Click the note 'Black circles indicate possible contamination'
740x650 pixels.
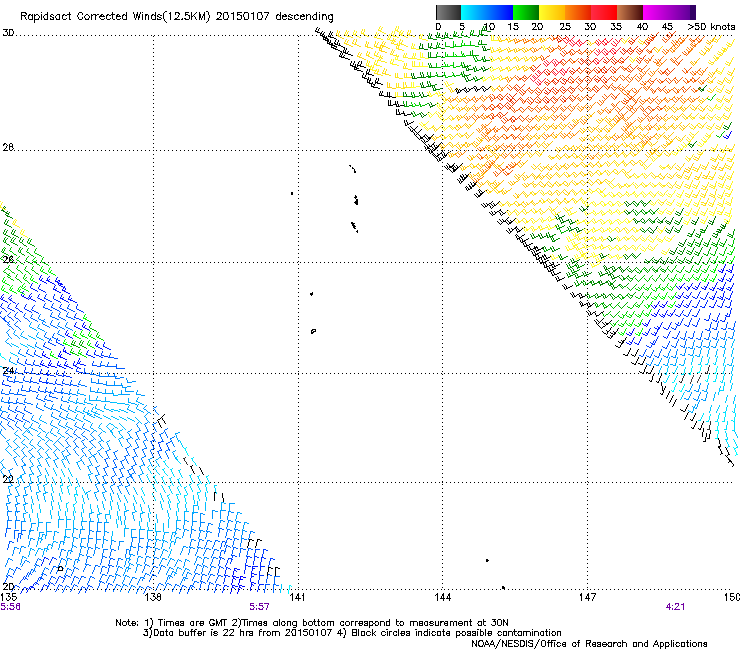(x=456, y=633)
